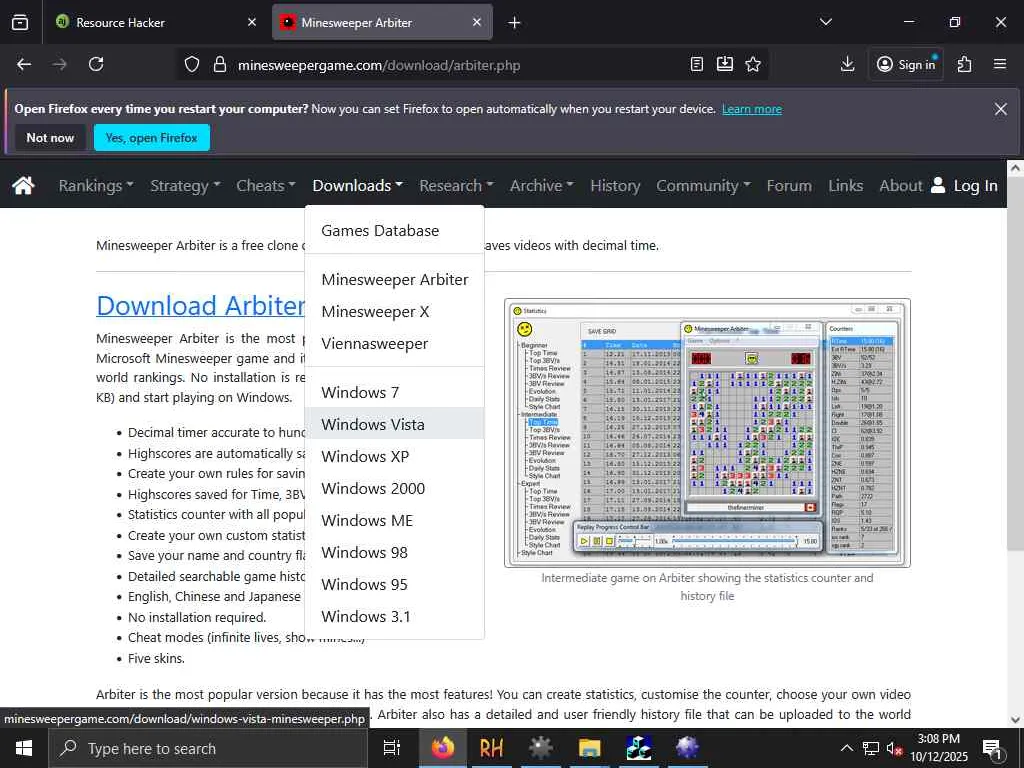The width and height of the screenshot is (1024, 768).
Task: Close the Minesweeper Arbiter tab
Action: pos(477,22)
